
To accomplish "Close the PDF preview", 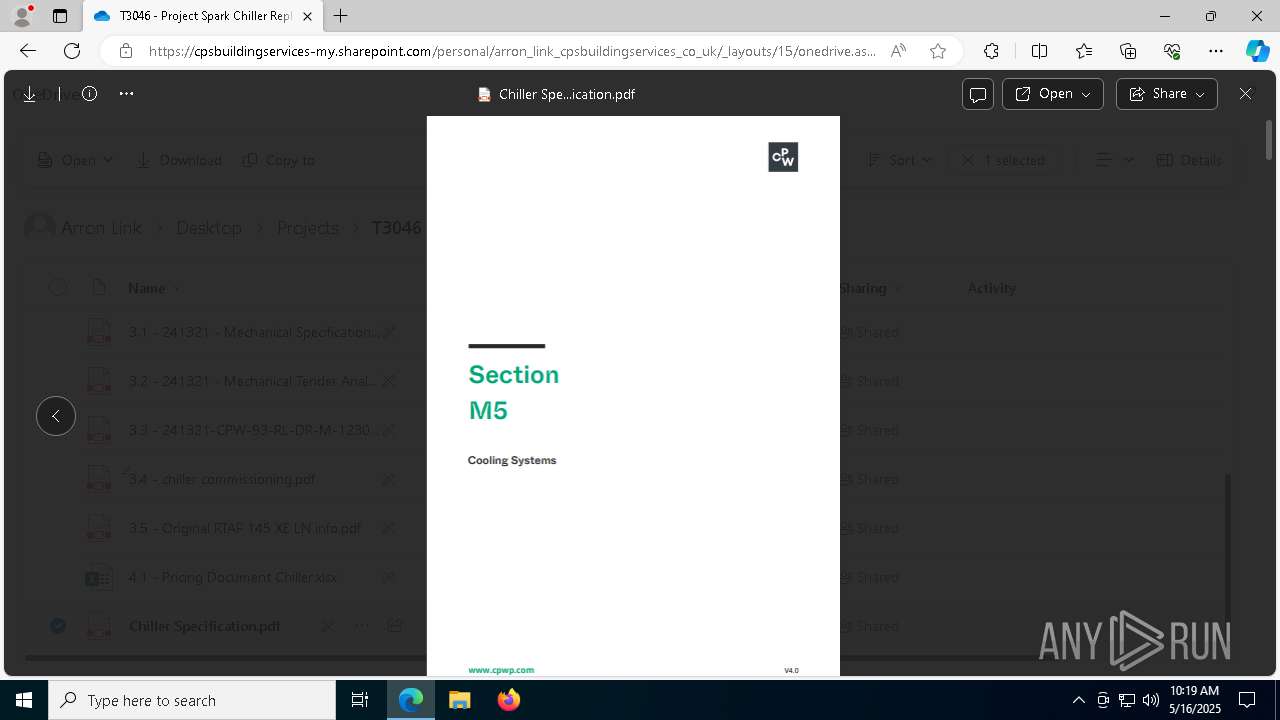I will coord(1245,94).
